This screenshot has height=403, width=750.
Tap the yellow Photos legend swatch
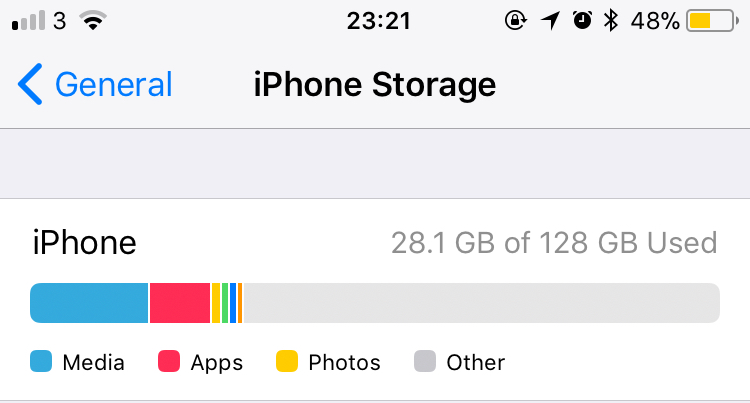click(x=287, y=361)
